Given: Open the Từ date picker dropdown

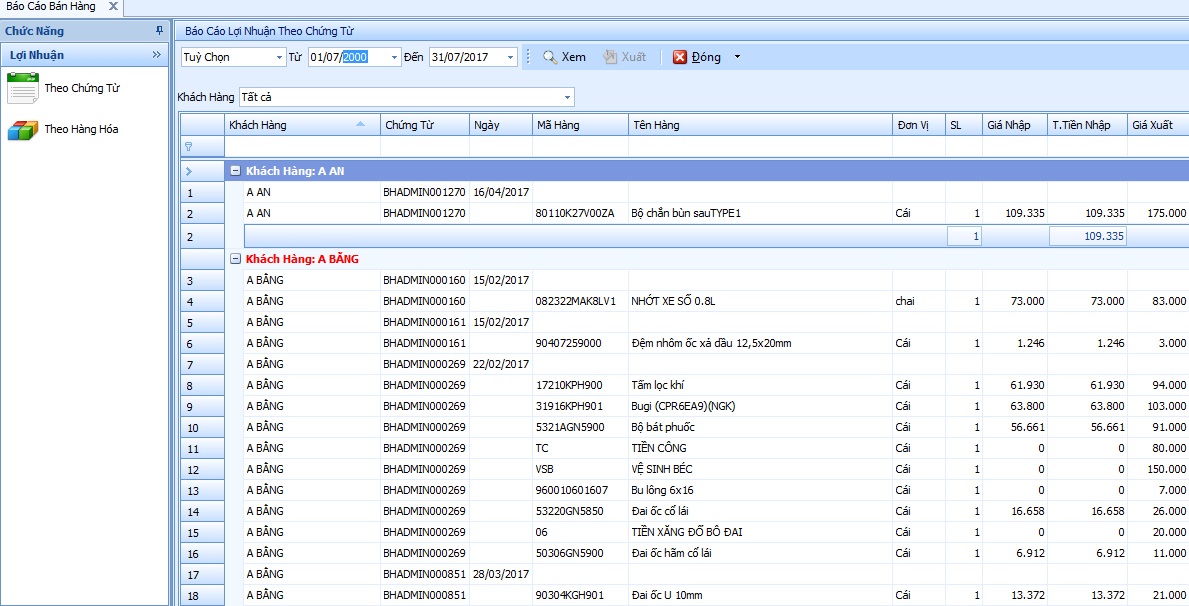Looking at the screenshot, I should (394, 58).
